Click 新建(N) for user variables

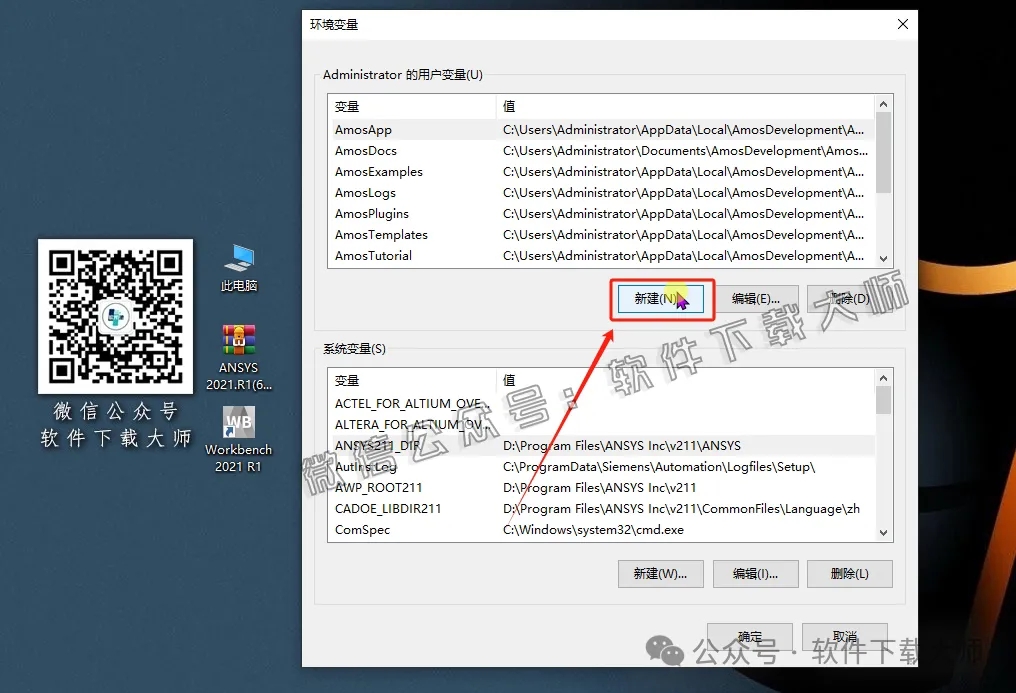[660, 299]
